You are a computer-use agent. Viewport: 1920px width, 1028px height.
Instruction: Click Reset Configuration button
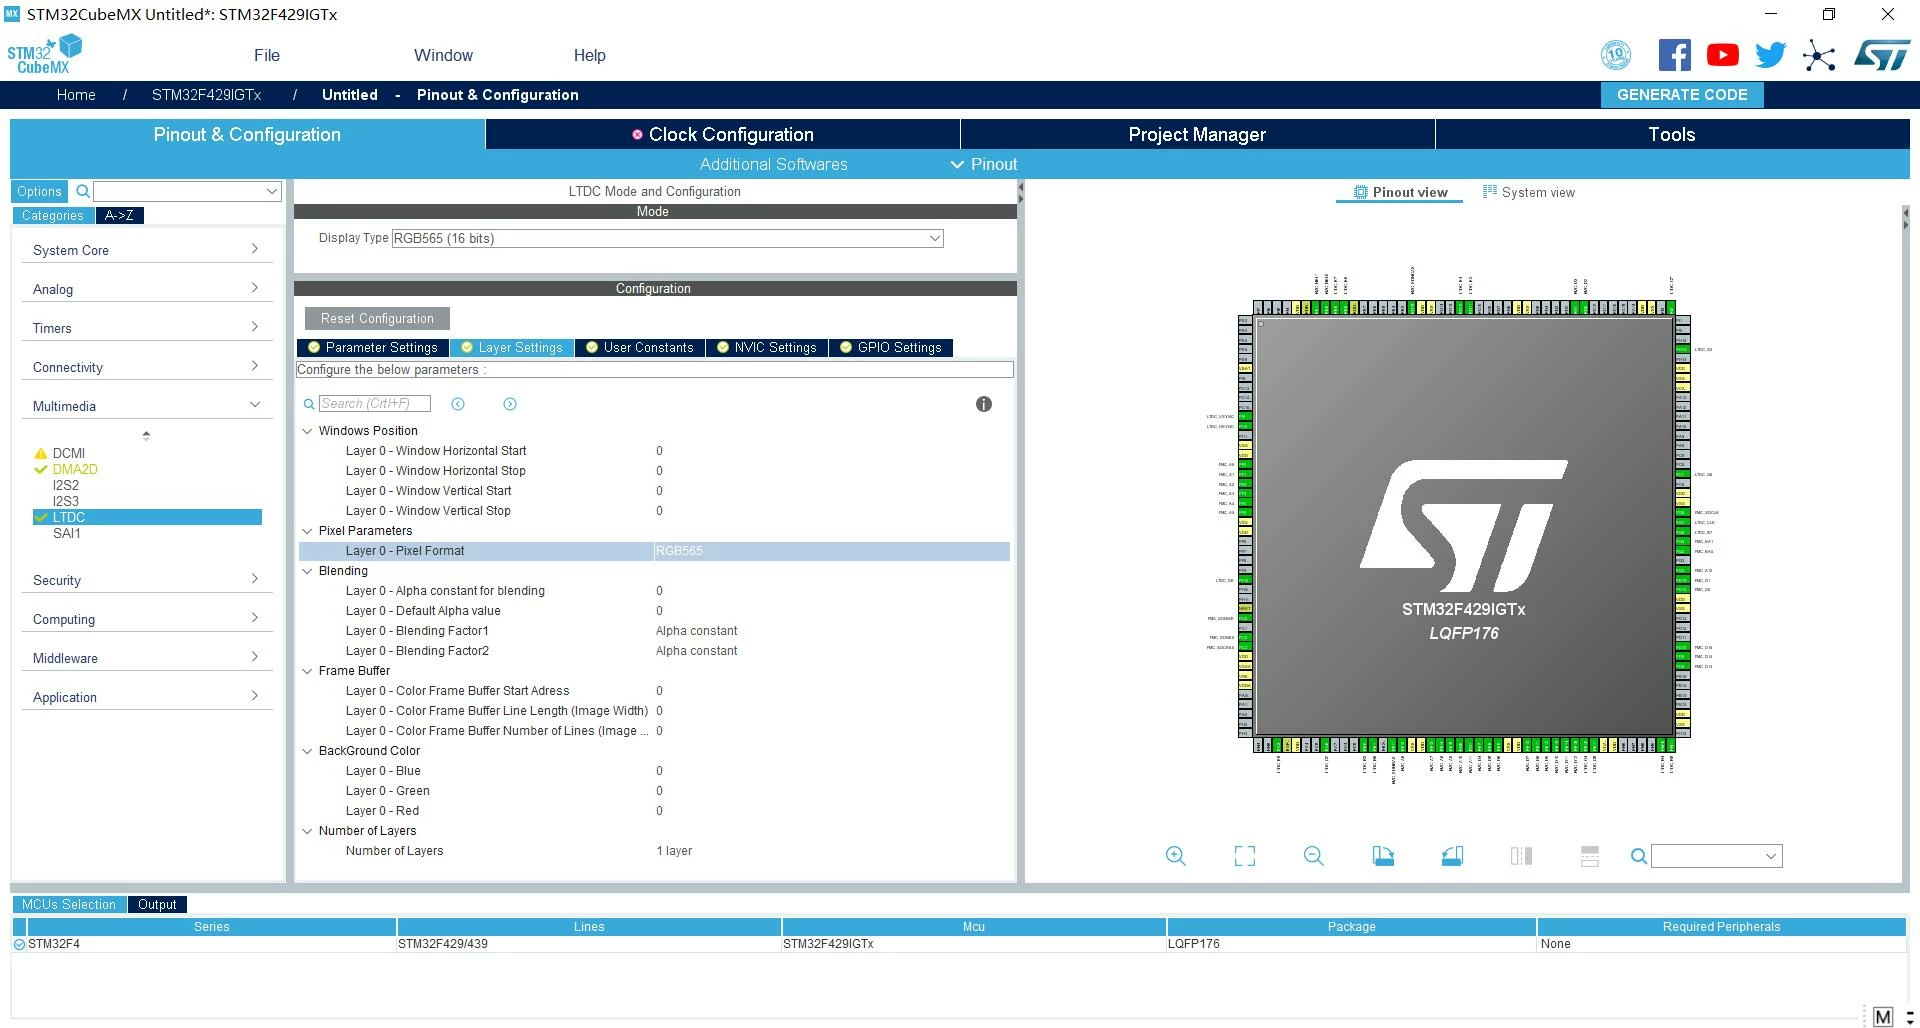click(377, 319)
